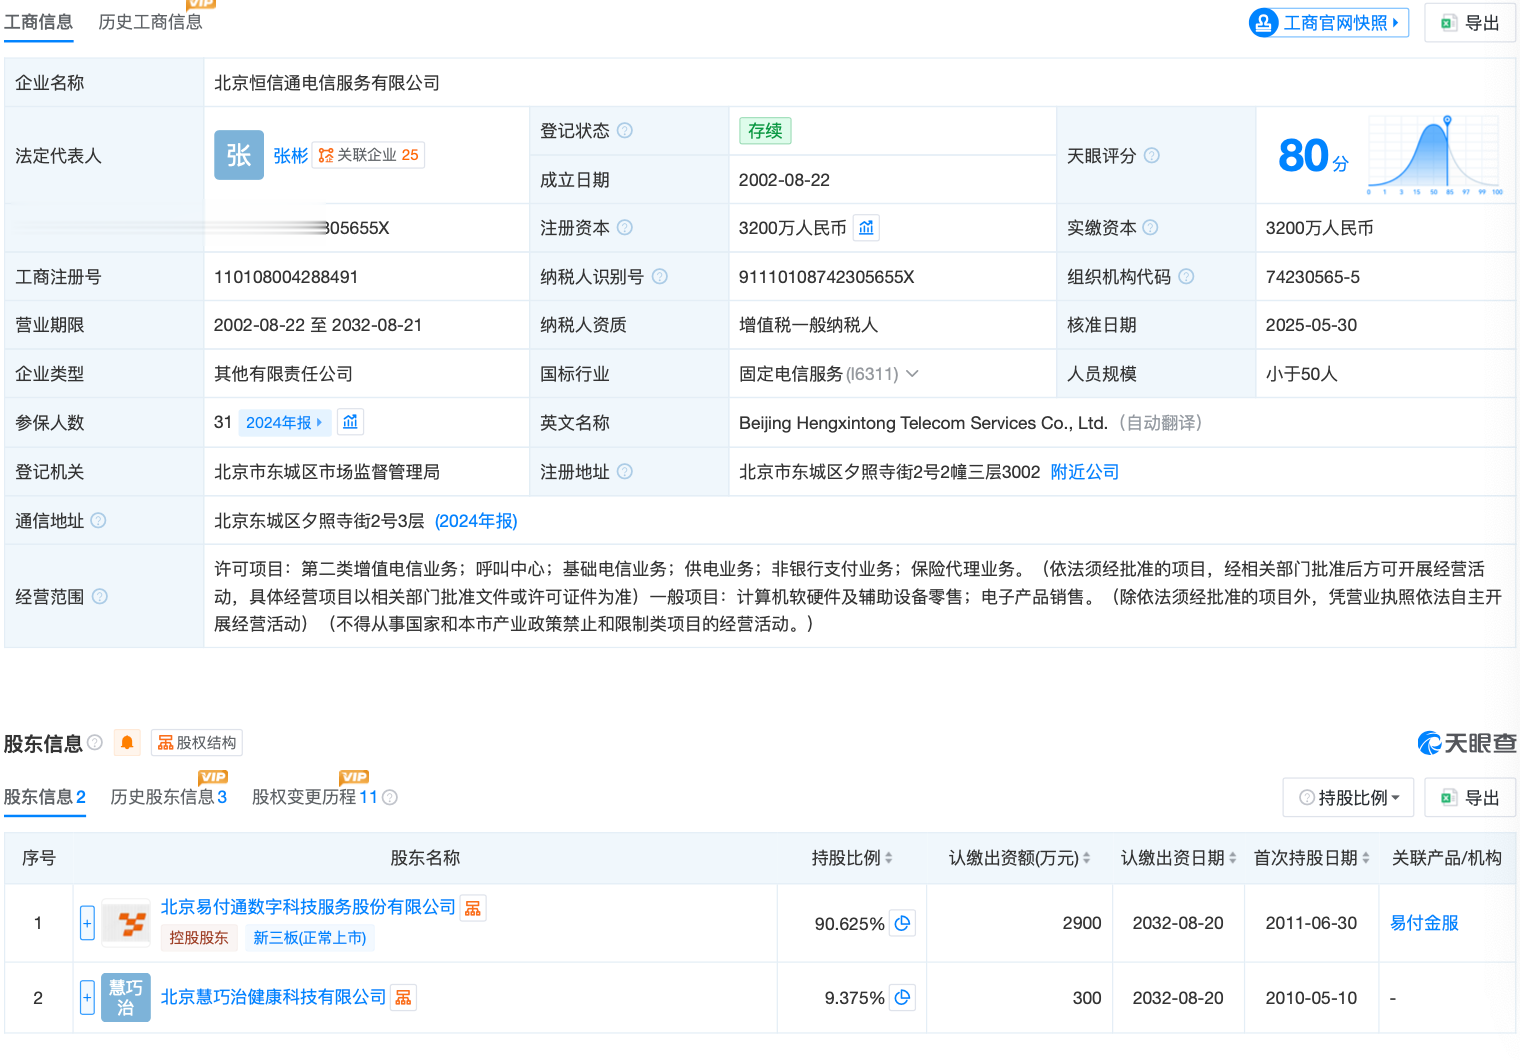Sort table by 认缴出资日期 column
This screenshot has height=1060, width=1520.
[1232, 858]
